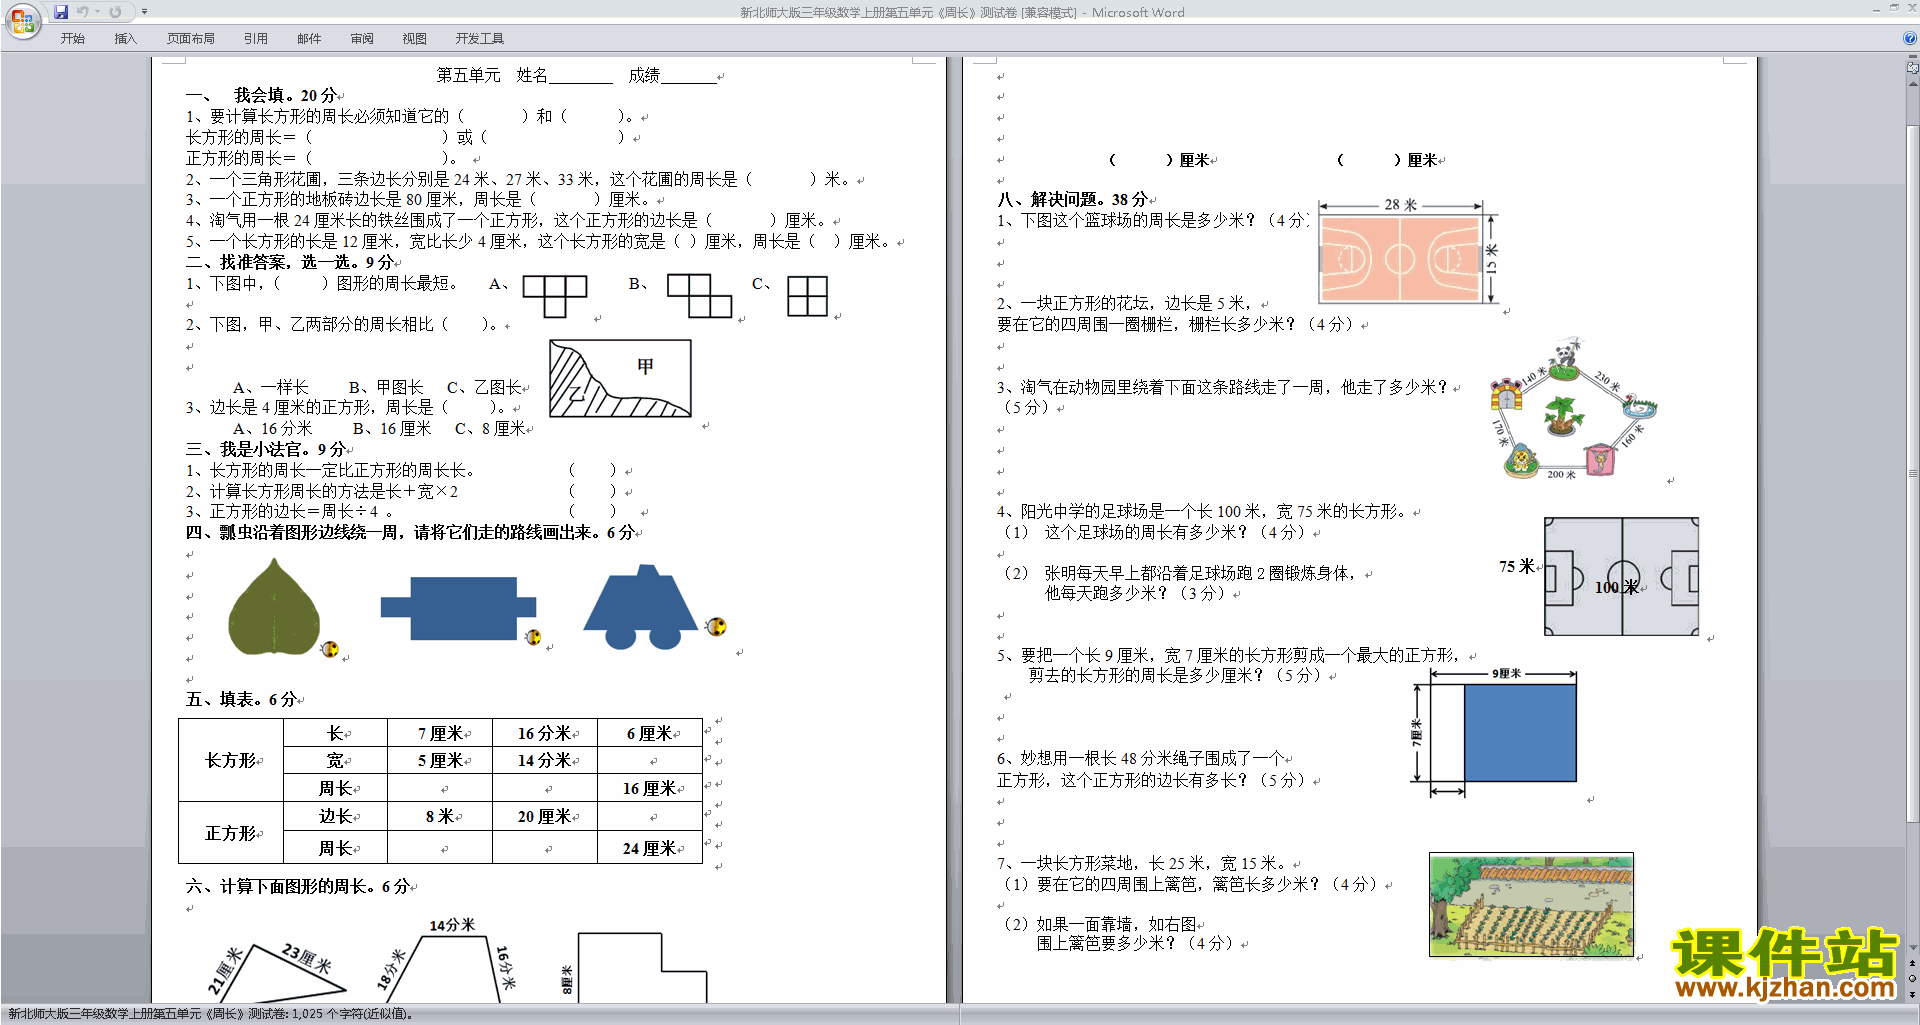Screen dimensions: 1920x1025
Task: Select the blue car-shaped figure
Action: pyautogui.click(x=641, y=607)
